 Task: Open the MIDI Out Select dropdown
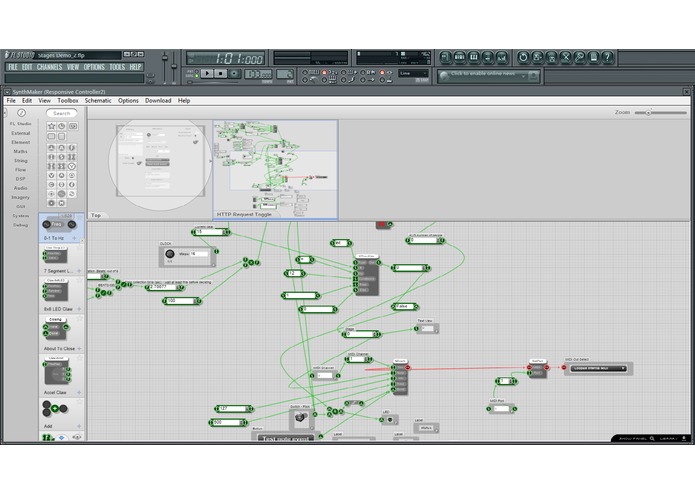pos(598,368)
